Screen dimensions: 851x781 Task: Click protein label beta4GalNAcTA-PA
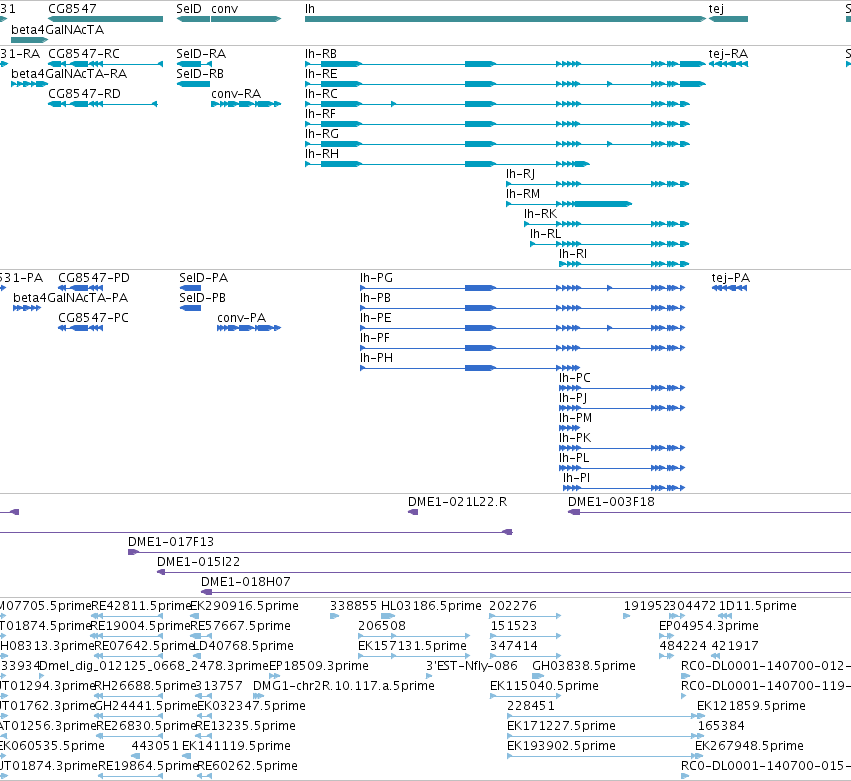(x=71, y=298)
